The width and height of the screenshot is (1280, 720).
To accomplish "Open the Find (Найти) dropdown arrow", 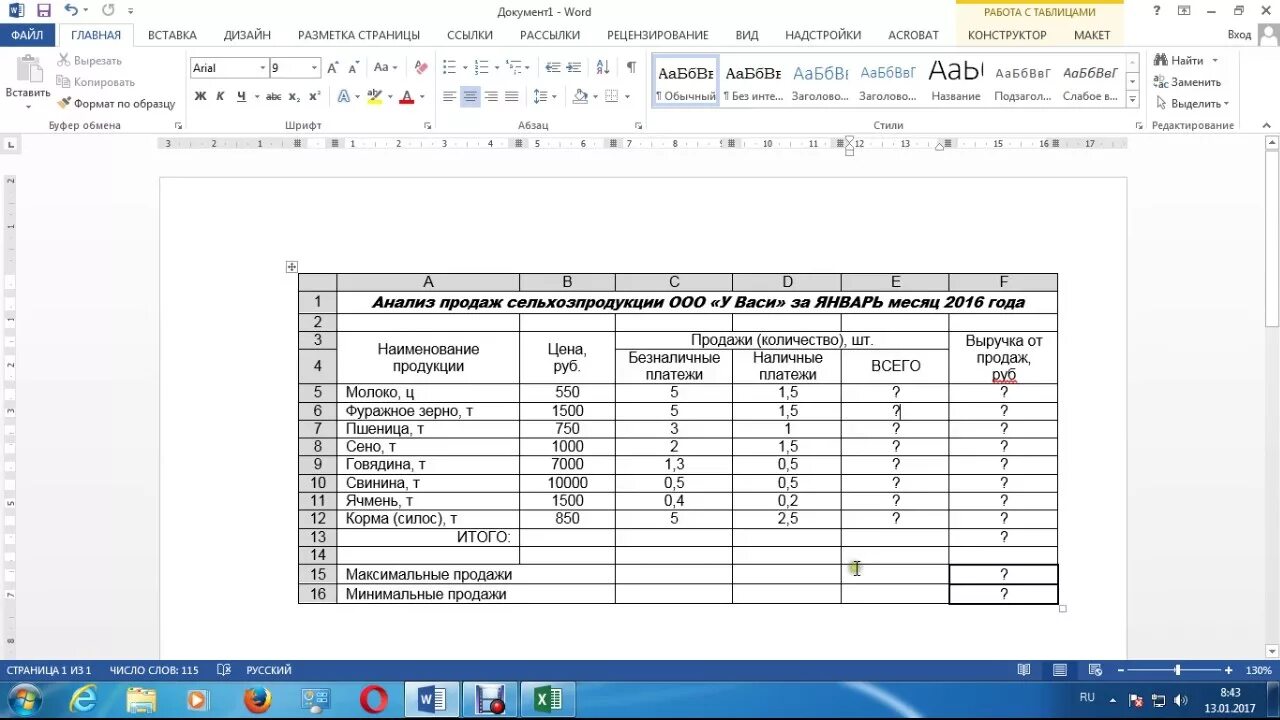I will point(1215,61).
